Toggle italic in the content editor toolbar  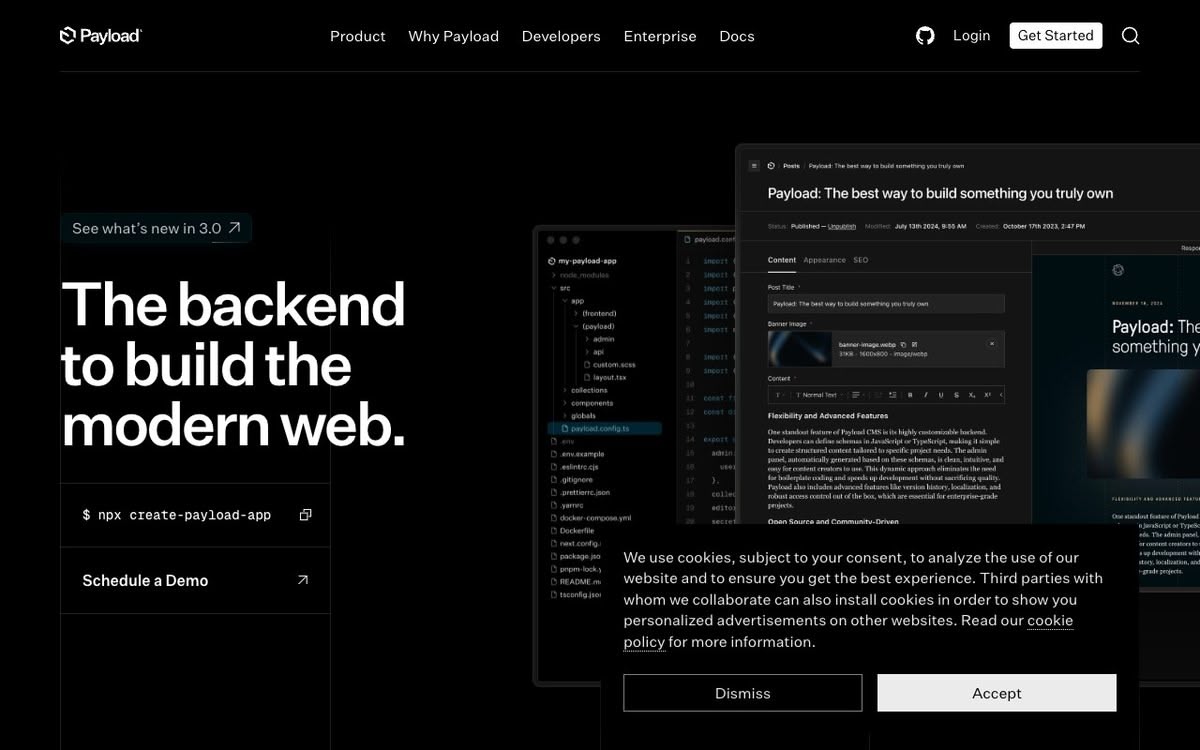pyautogui.click(x=926, y=395)
